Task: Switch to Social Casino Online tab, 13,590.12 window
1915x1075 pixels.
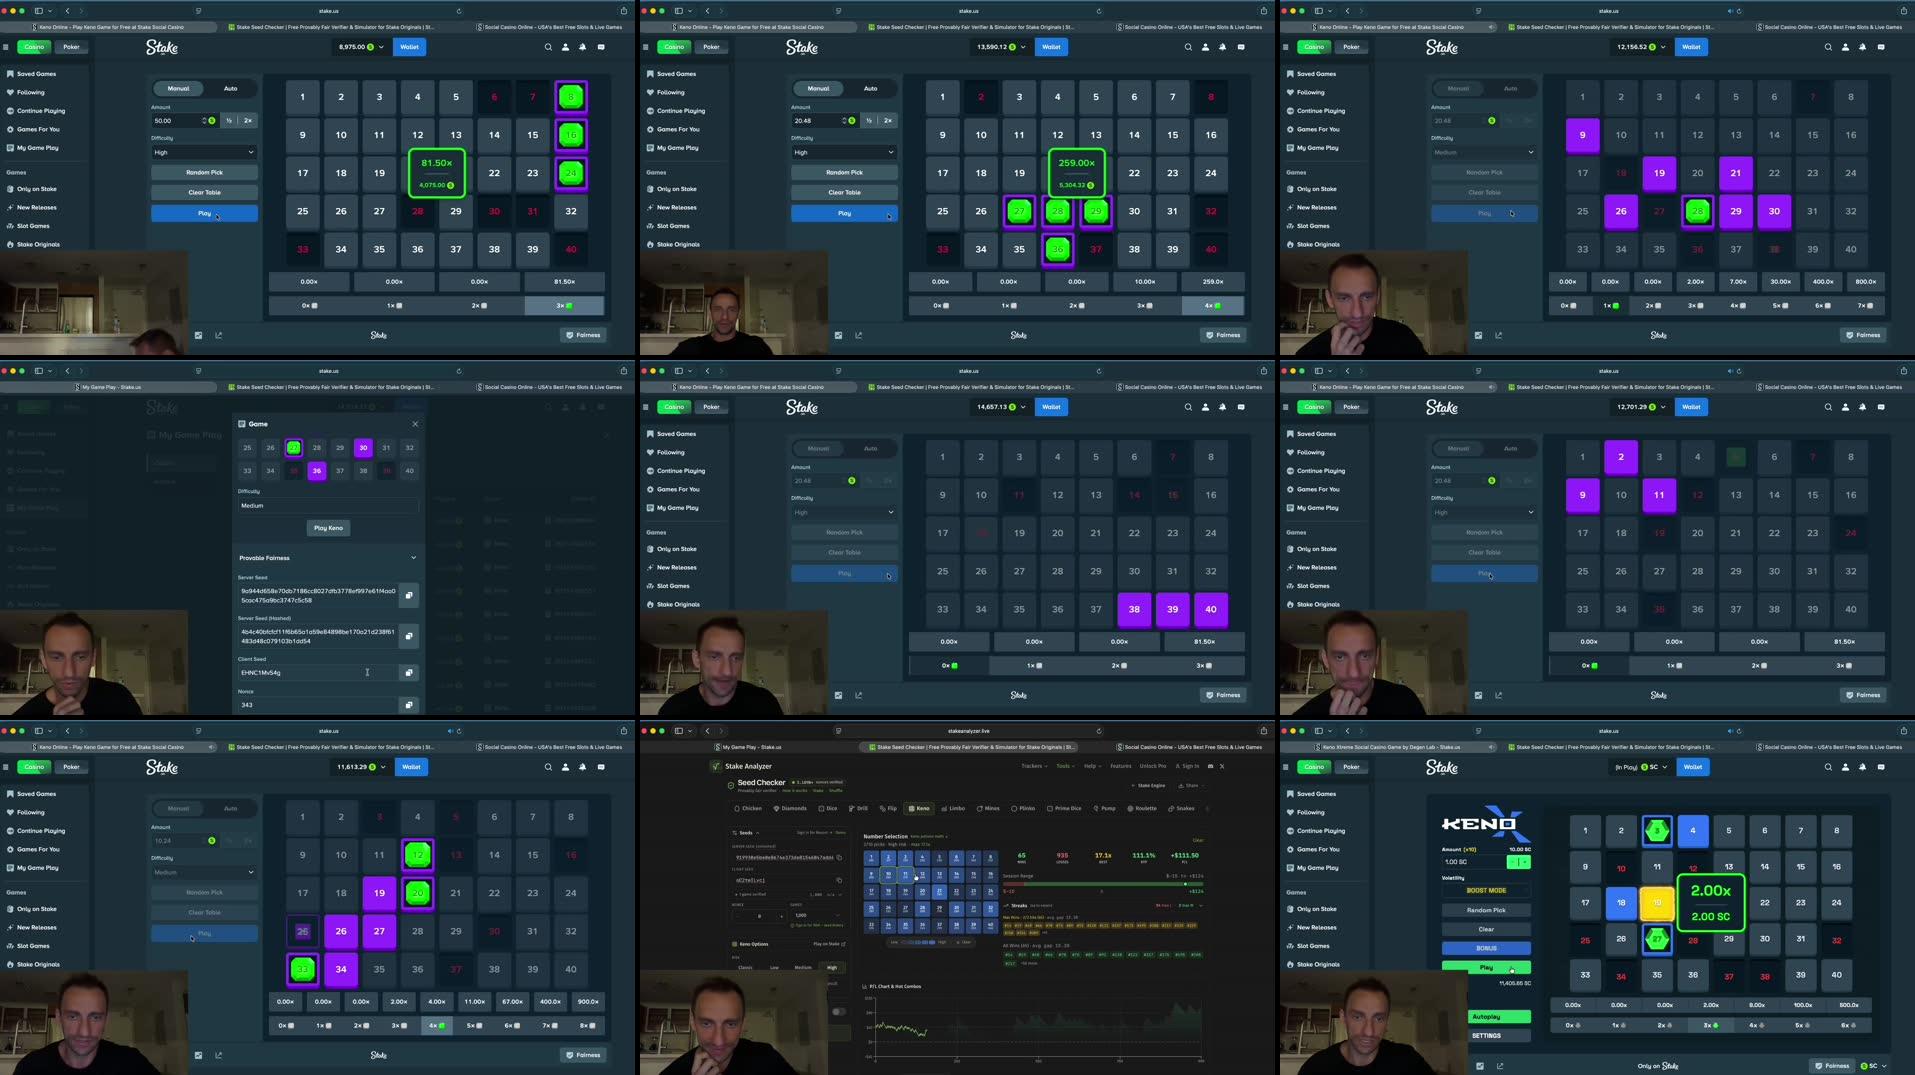Action: click(1188, 27)
